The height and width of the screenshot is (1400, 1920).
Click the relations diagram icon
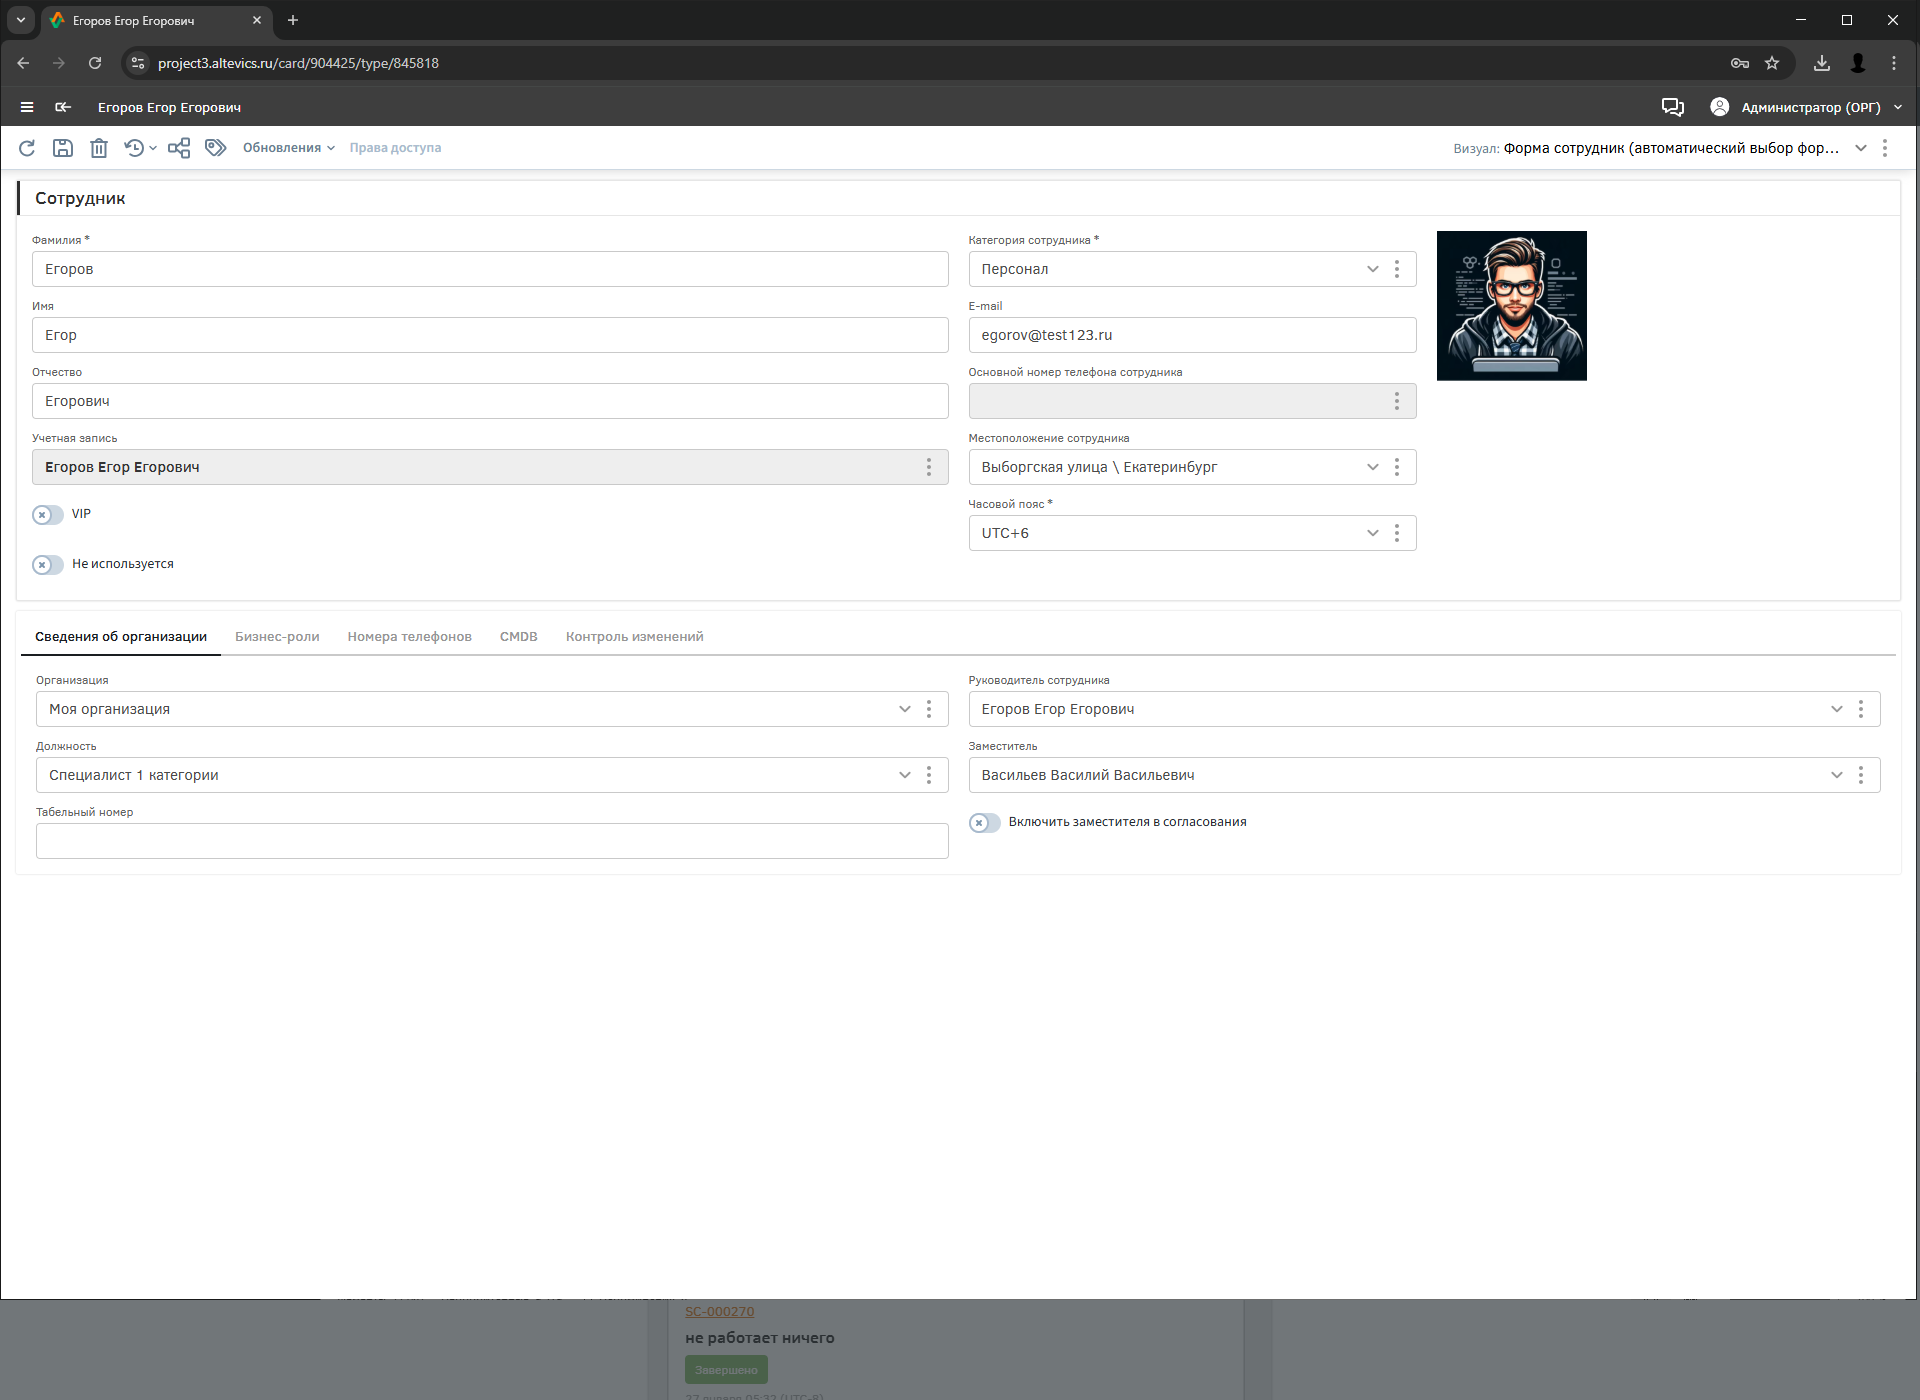(179, 148)
